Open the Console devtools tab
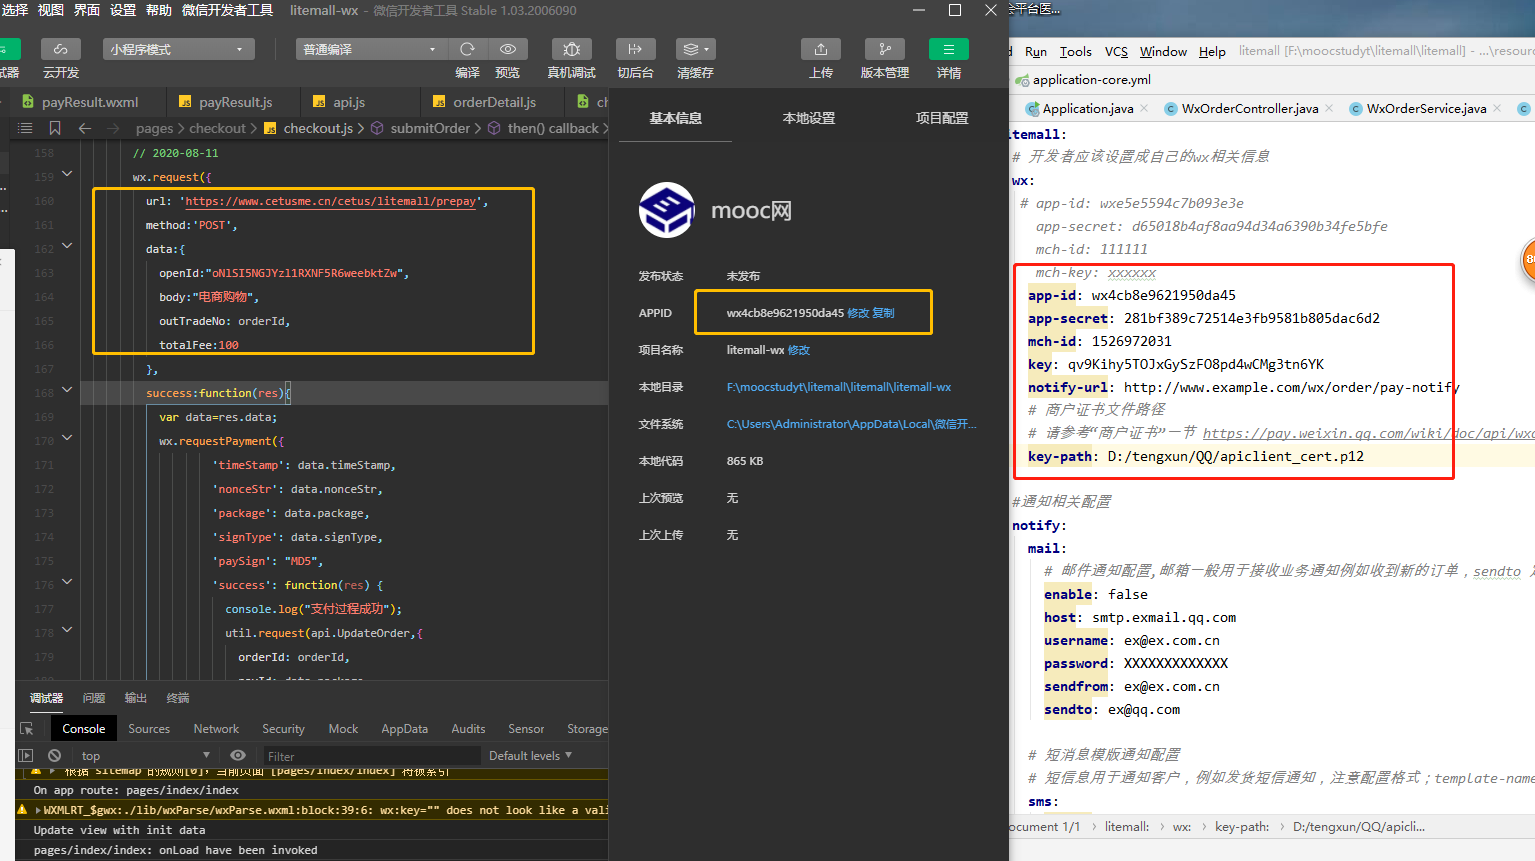 pos(84,729)
